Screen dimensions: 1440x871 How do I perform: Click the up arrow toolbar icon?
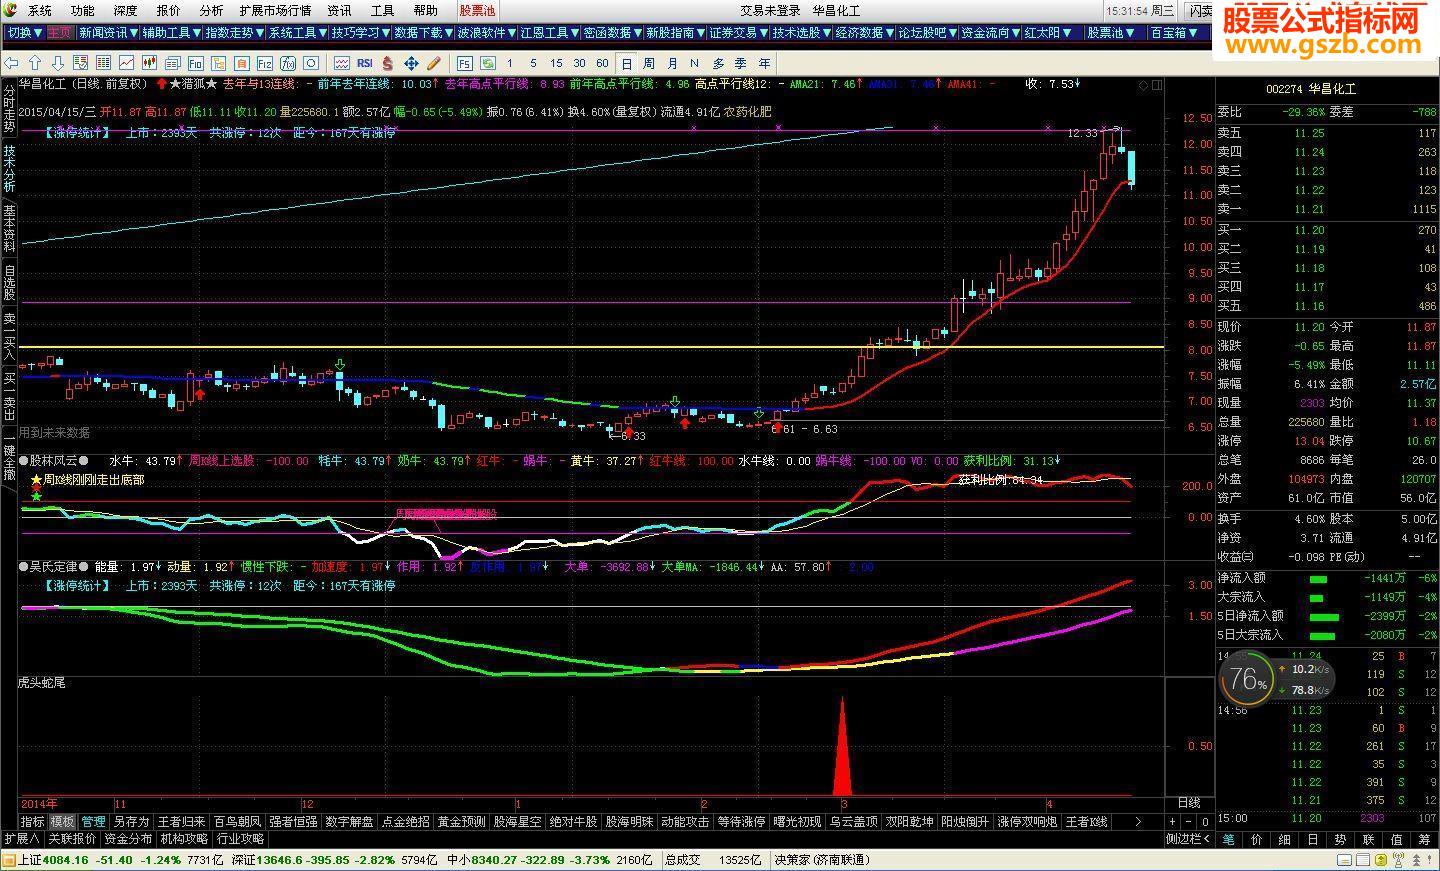pyautogui.click(x=35, y=63)
